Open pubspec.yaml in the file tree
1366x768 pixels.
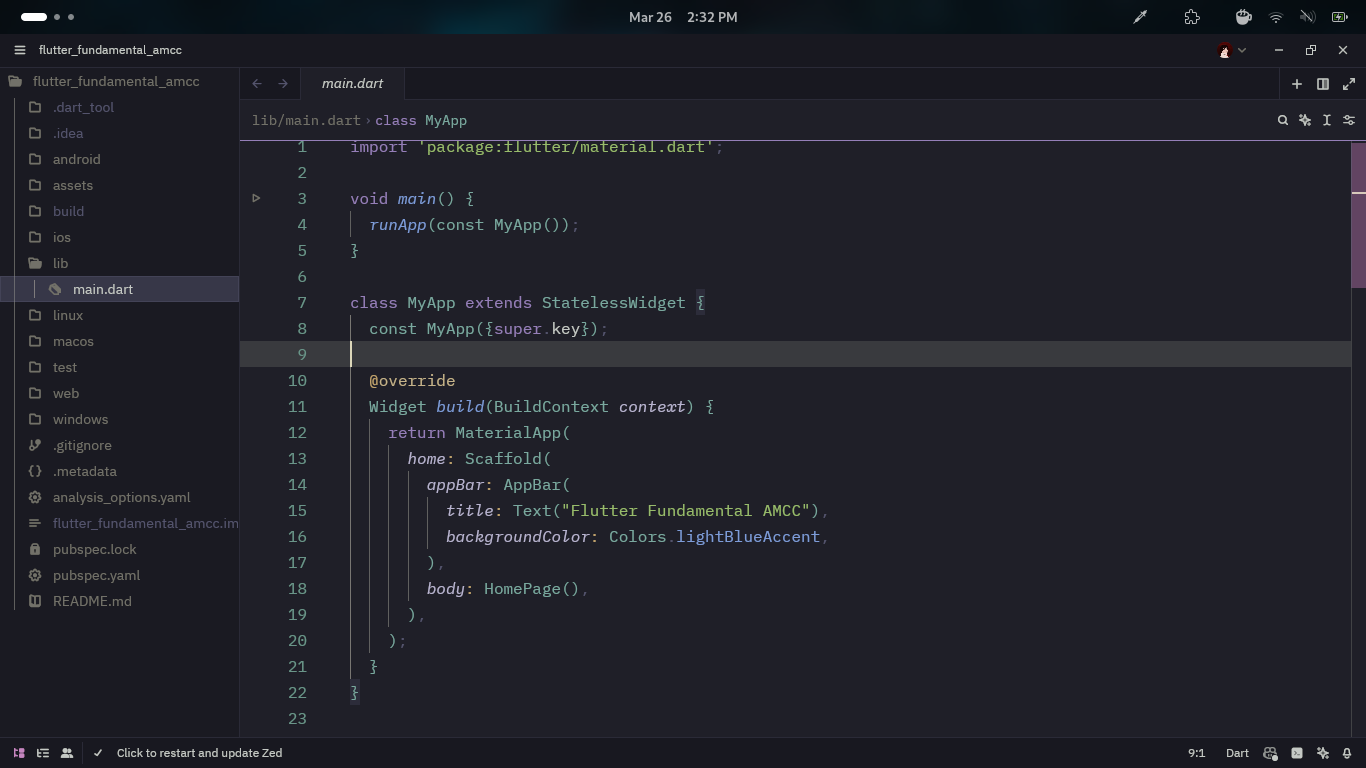click(x=96, y=575)
